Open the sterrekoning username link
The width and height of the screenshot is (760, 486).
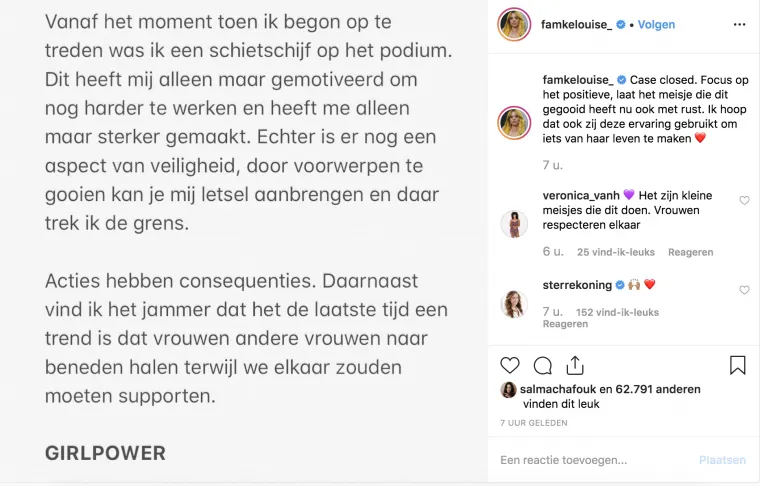tap(577, 285)
